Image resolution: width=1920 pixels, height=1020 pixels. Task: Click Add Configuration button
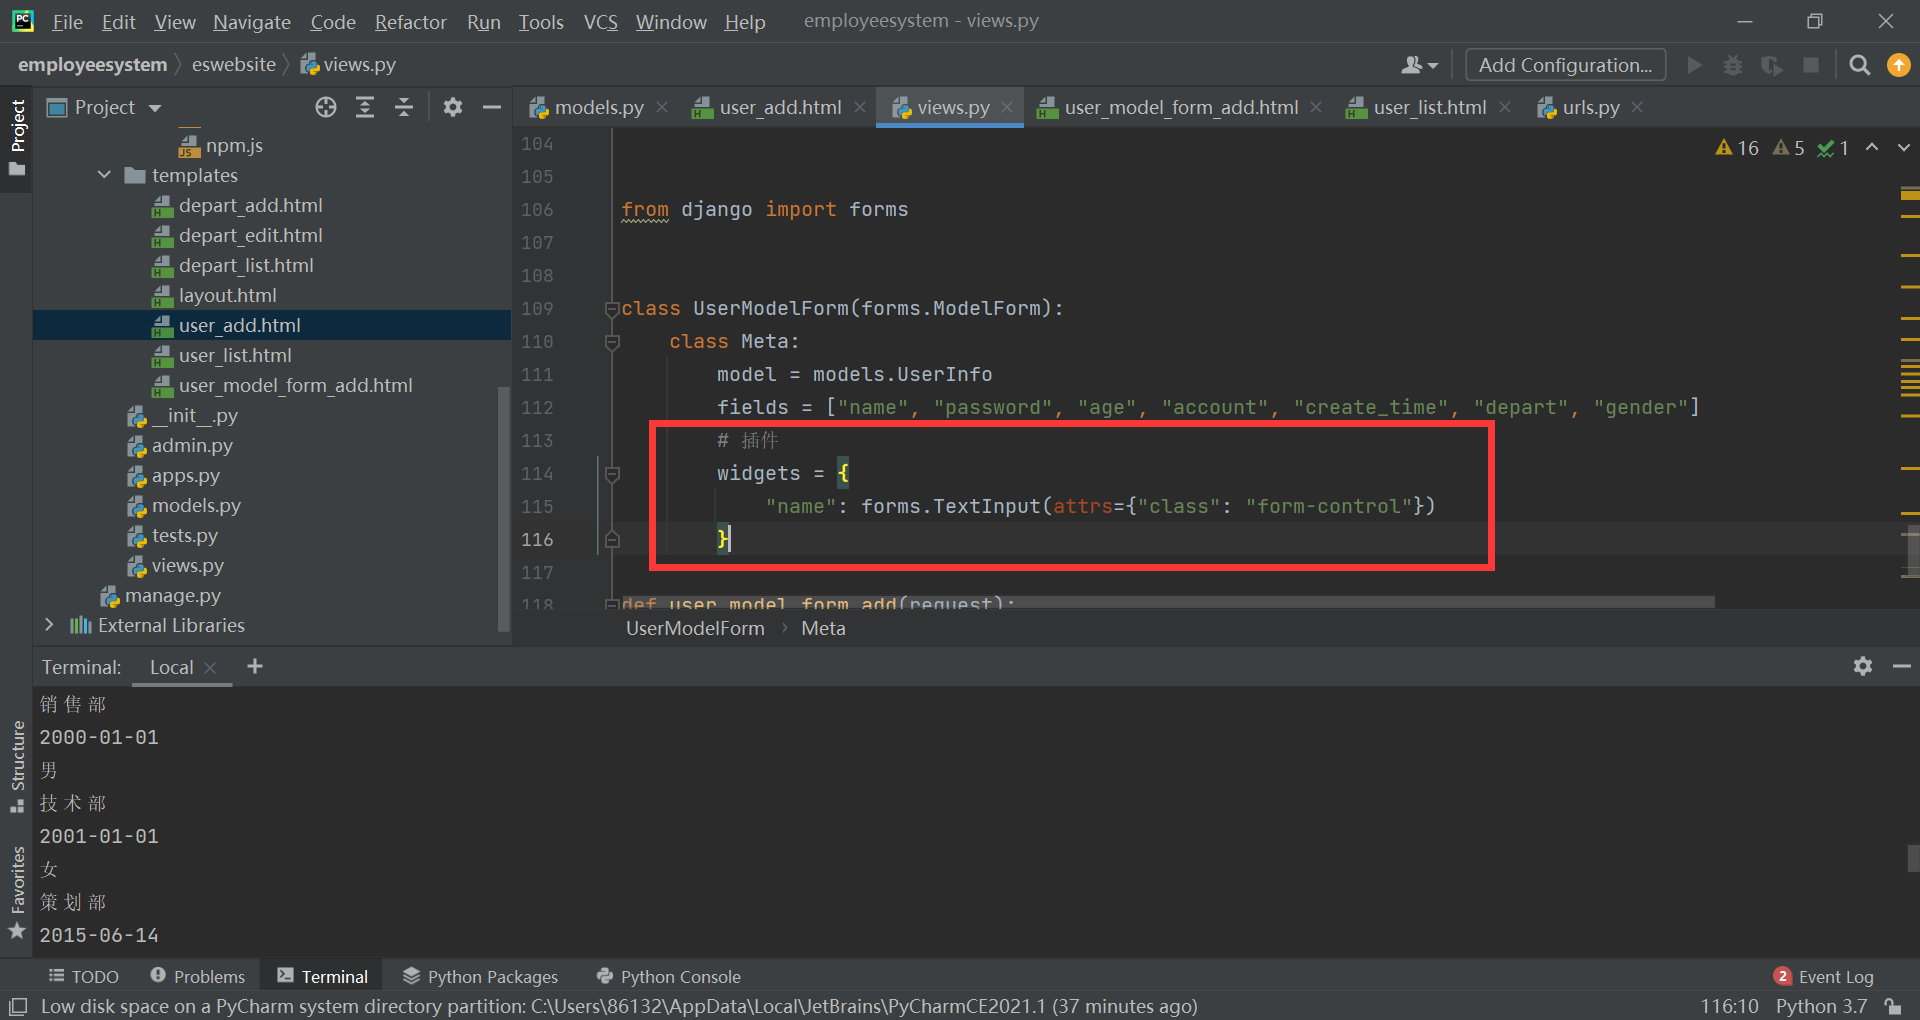1565,65
